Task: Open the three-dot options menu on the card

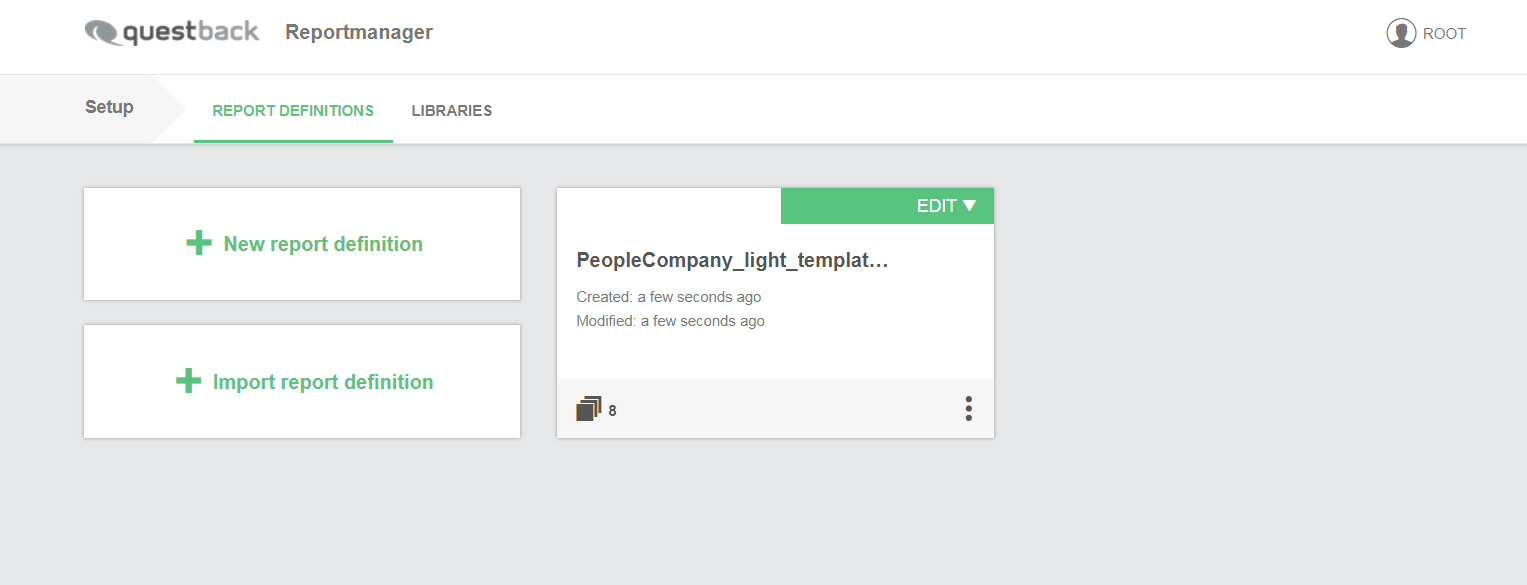Action: [x=968, y=408]
